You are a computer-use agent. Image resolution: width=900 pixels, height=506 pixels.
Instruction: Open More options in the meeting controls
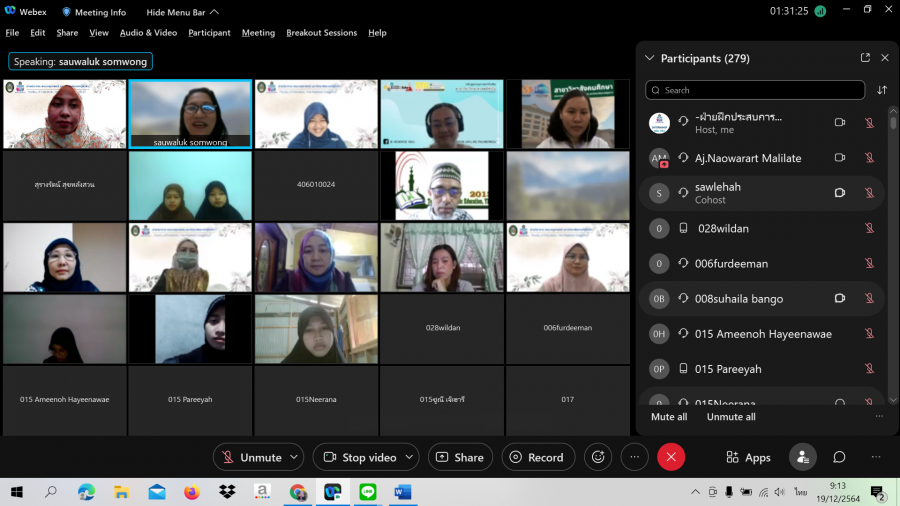click(634, 457)
